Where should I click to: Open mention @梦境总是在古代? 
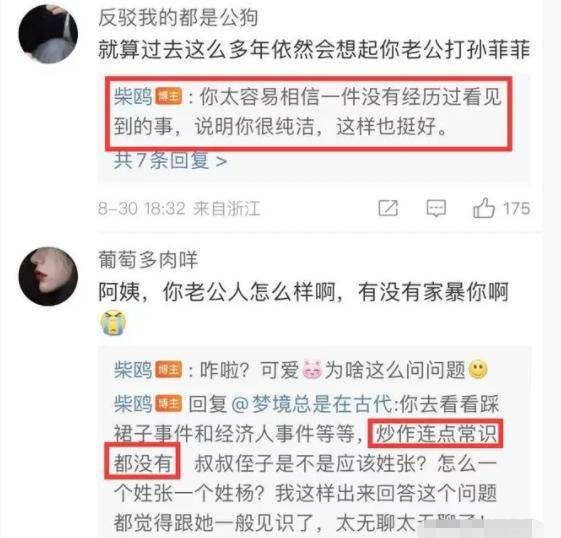312,404
